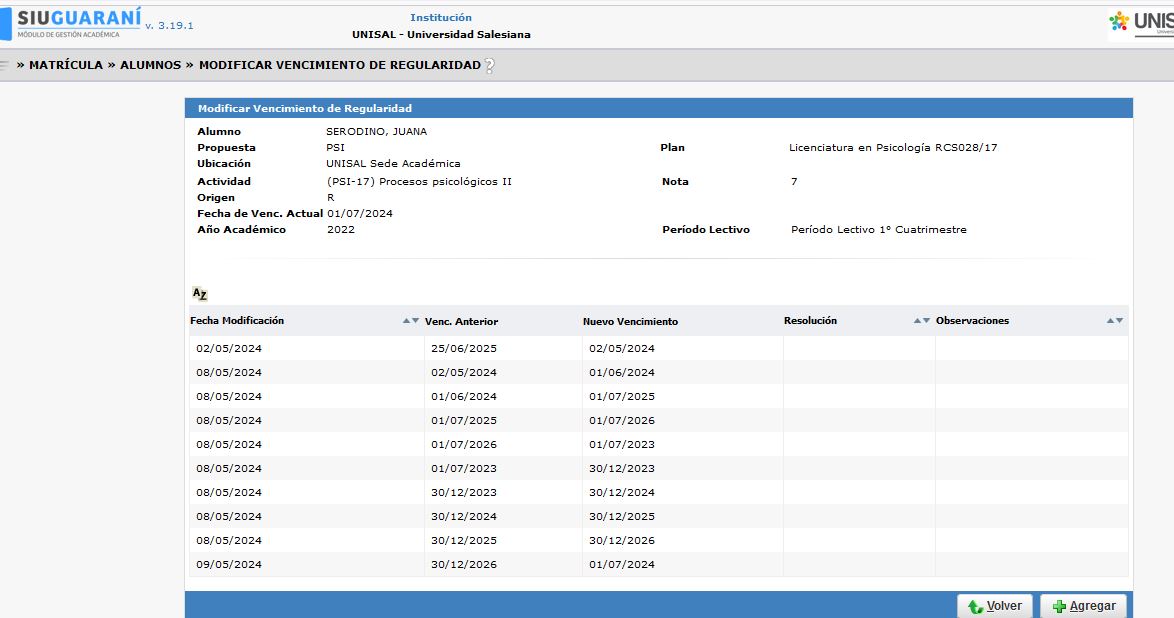Sort Resolución descending with down arrow
1174x618 pixels.
click(x=926, y=321)
